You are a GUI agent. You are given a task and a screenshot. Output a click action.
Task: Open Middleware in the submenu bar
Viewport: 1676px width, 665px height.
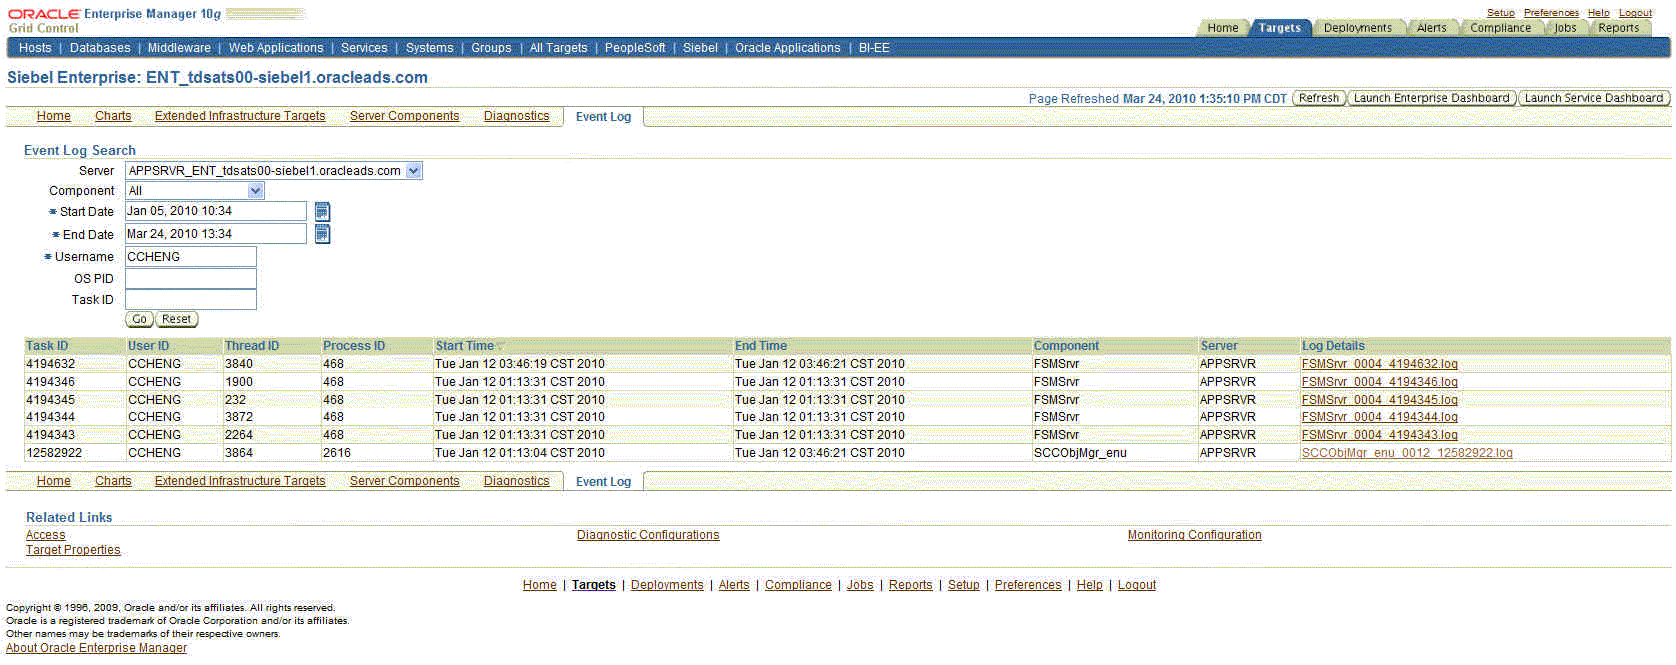[179, 48]
